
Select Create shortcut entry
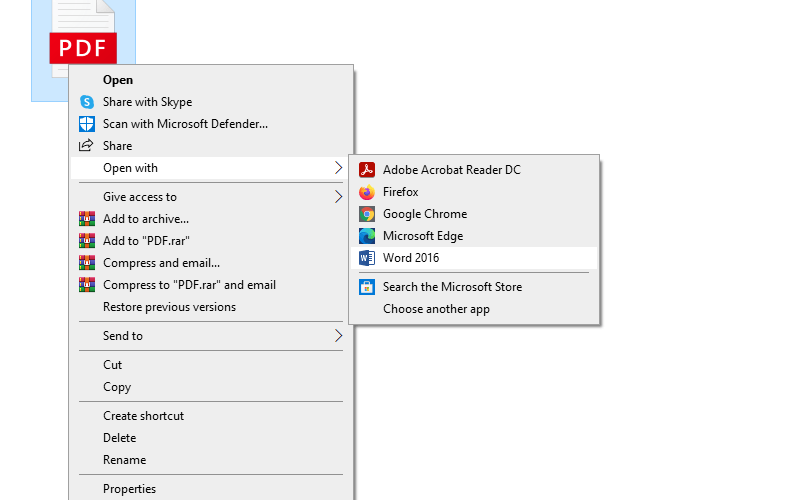click(143, 416)
